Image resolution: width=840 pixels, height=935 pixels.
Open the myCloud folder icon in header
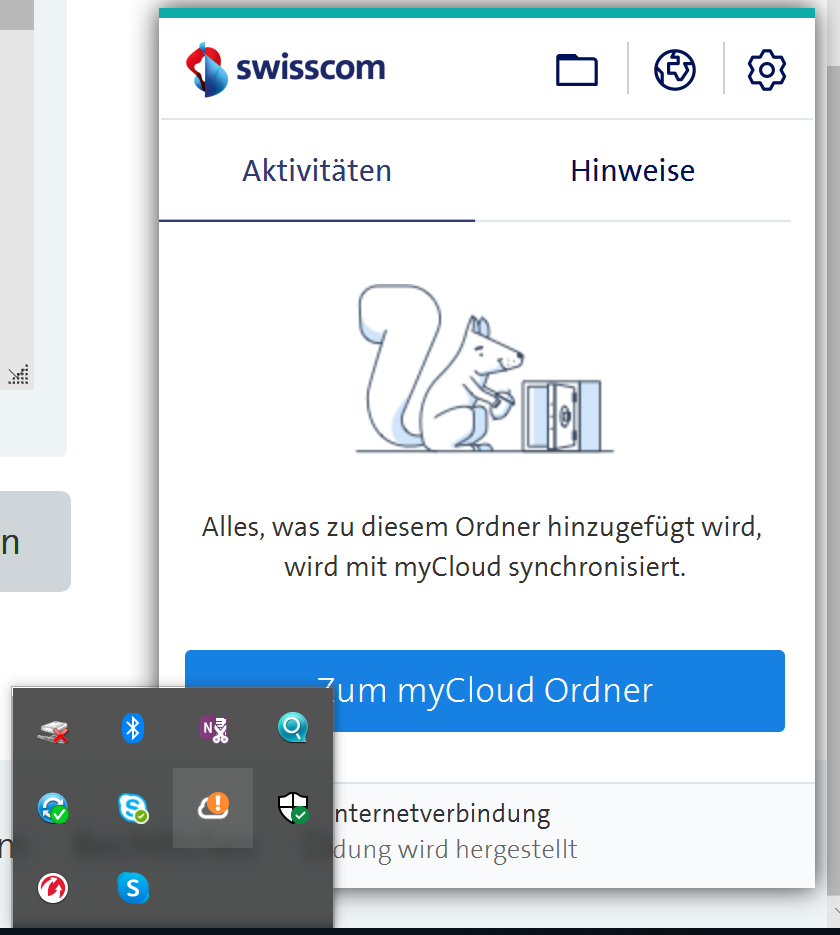[577, 70]
